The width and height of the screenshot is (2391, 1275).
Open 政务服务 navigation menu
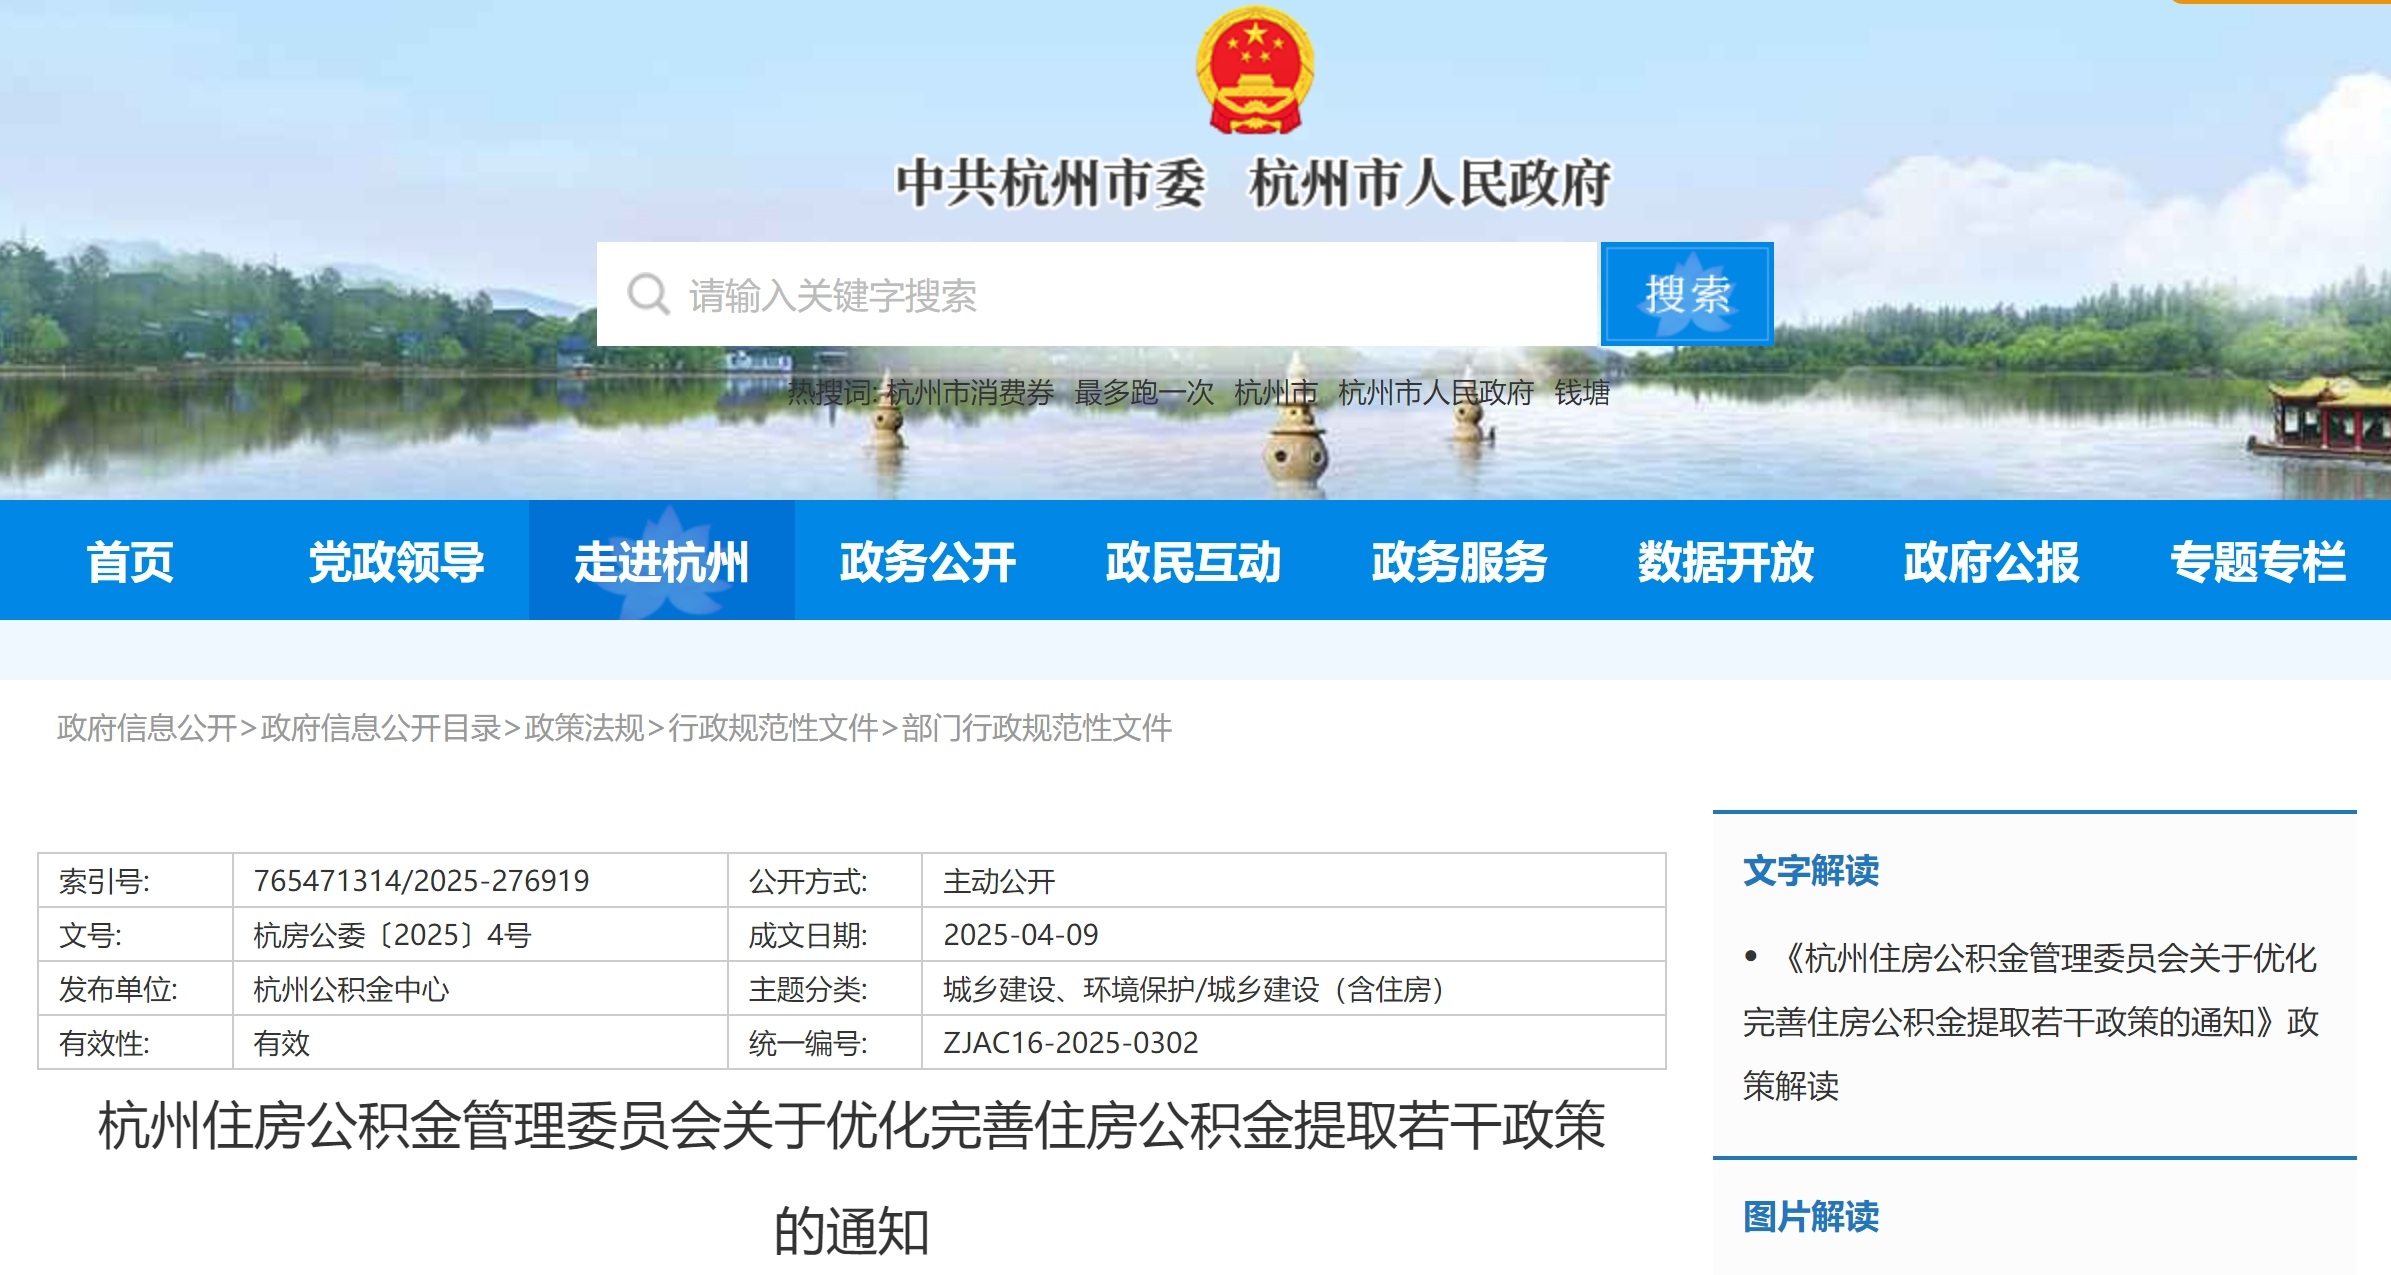tap(1459, 561)
